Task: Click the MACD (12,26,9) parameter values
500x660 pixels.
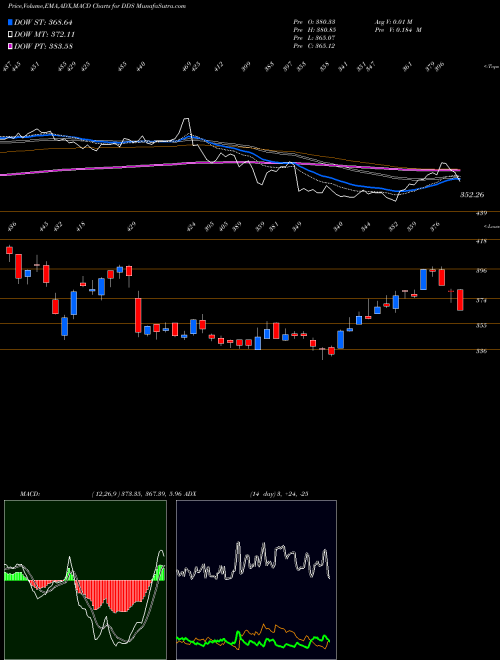Action: click(137, 493)
